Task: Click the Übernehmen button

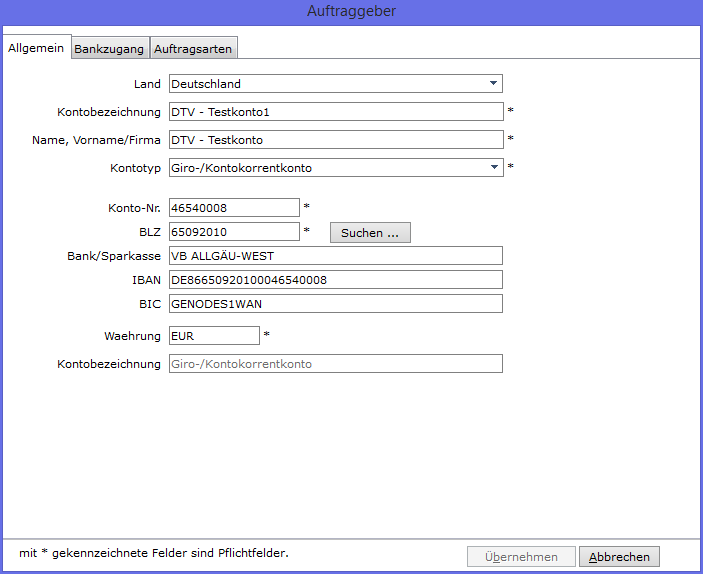Action: click(521, 557)
